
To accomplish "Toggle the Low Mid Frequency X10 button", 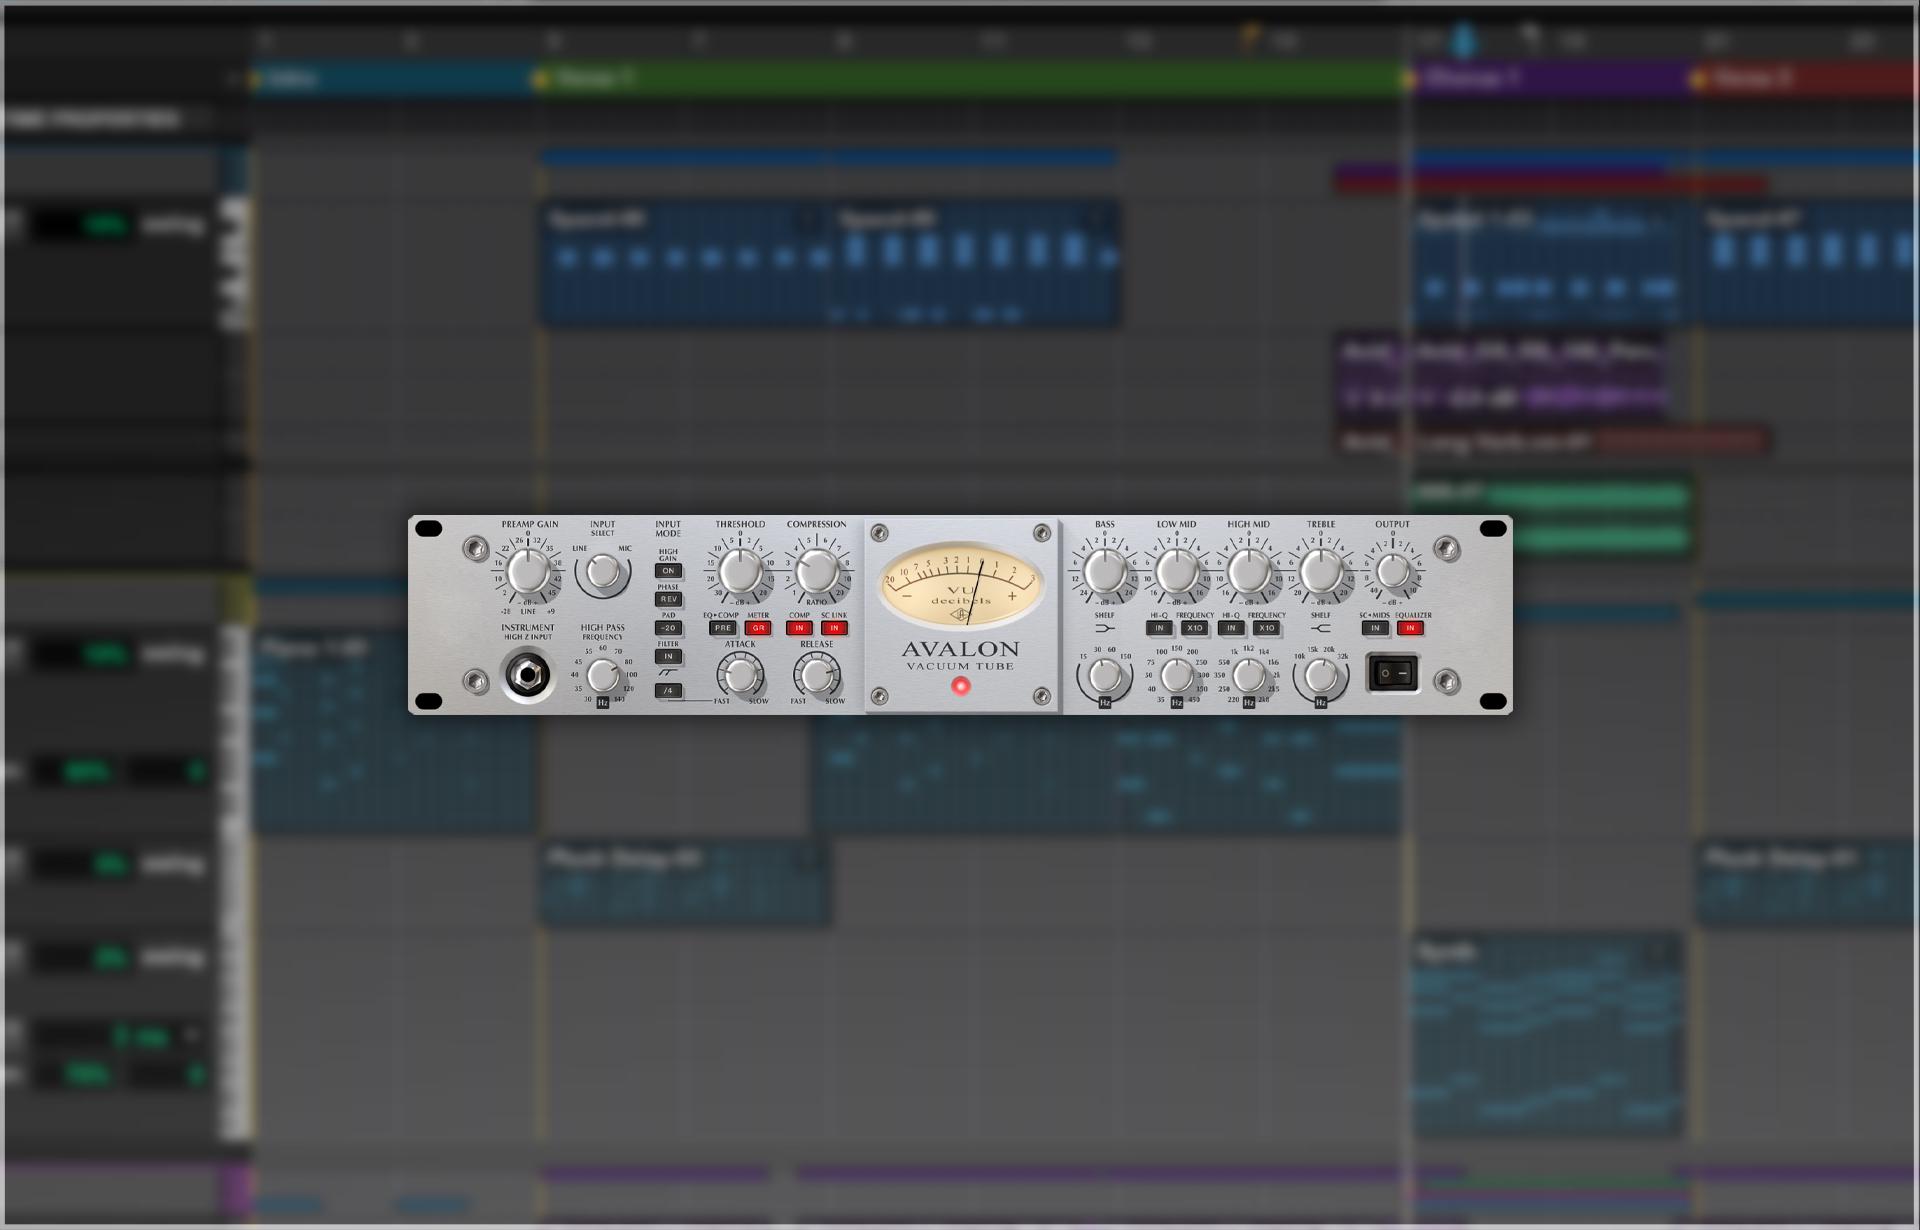I will 1194,628.
